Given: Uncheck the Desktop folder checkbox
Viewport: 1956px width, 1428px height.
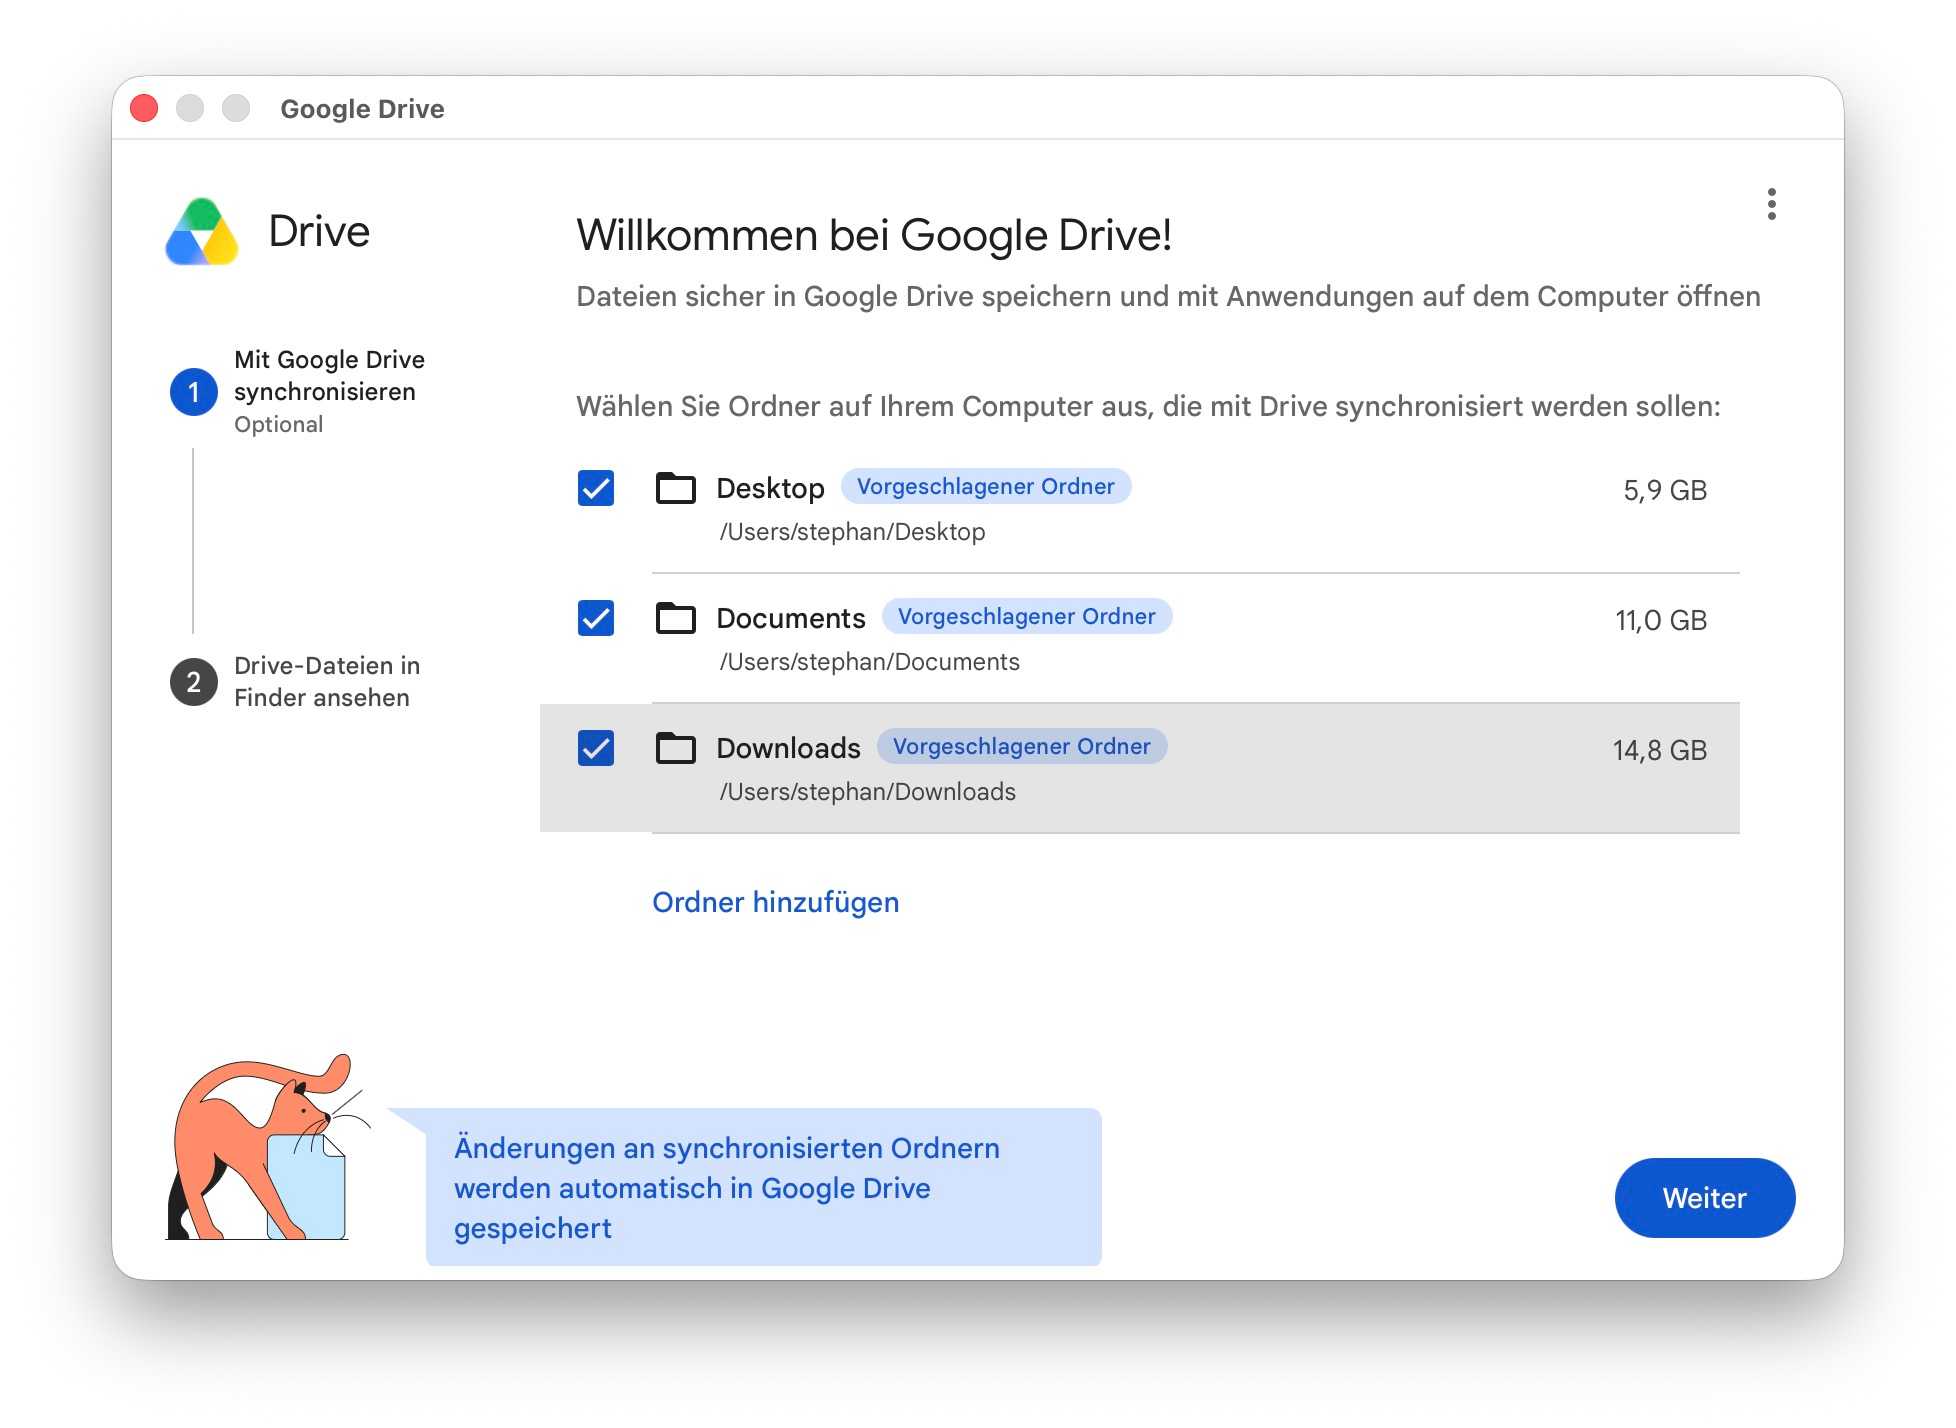Looking at the screenshot, I should click(596, 488).
